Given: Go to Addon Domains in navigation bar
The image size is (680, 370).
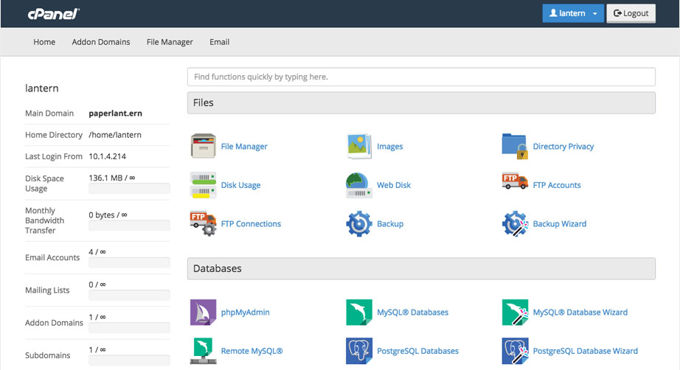Looking at the screenshot, I should pyautogui.click(x=101, y=42).
